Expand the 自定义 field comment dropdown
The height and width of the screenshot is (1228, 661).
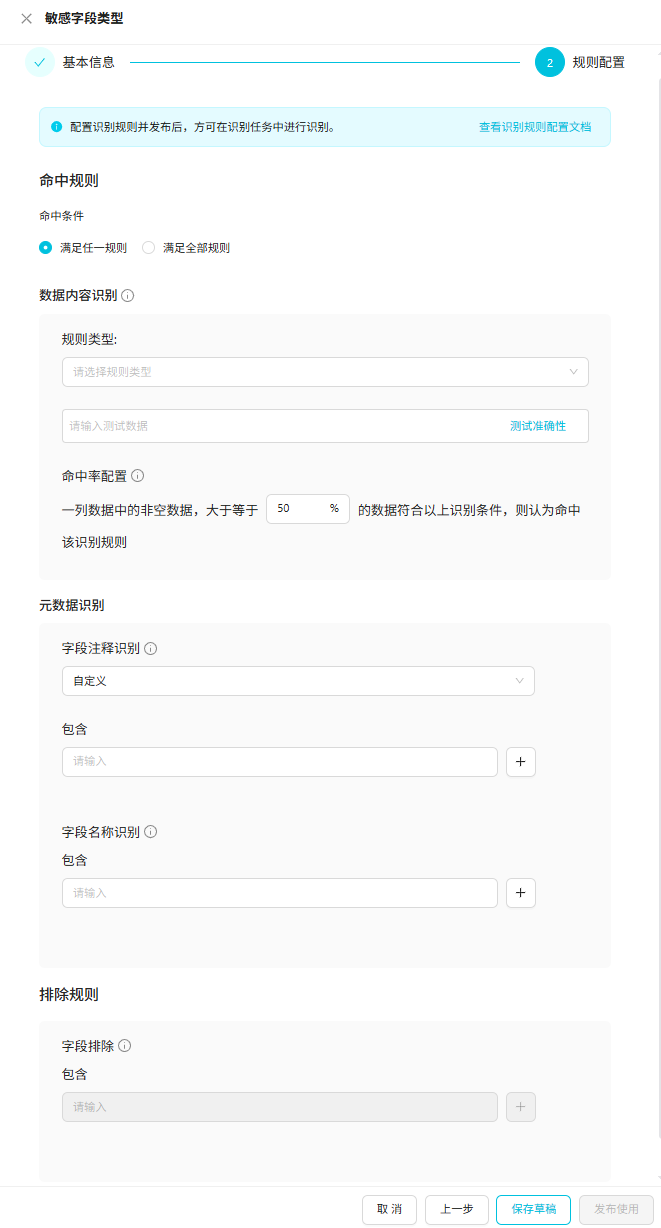click(298, 681)
